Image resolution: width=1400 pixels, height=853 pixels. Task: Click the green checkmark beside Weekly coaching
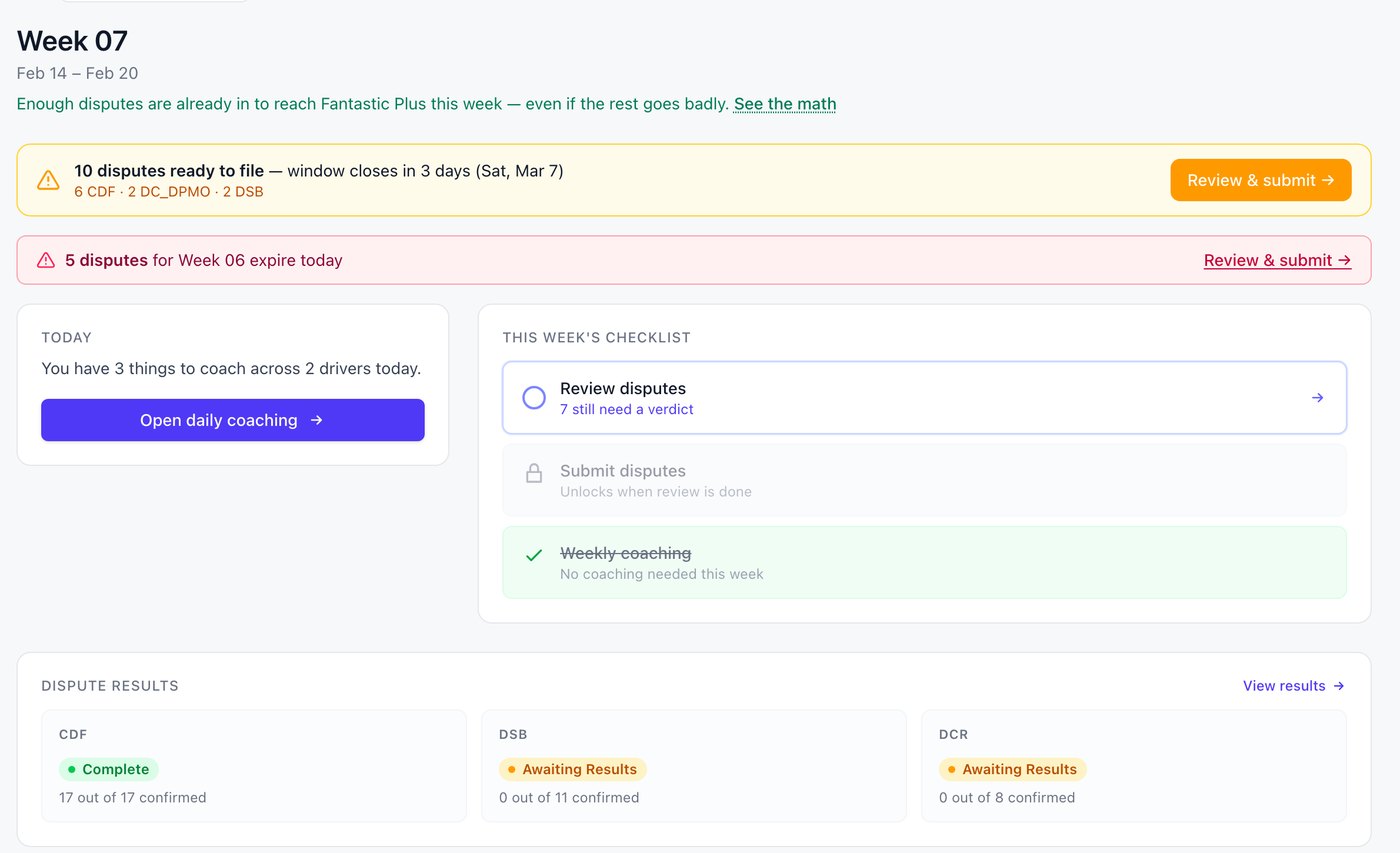click(534, 554)
